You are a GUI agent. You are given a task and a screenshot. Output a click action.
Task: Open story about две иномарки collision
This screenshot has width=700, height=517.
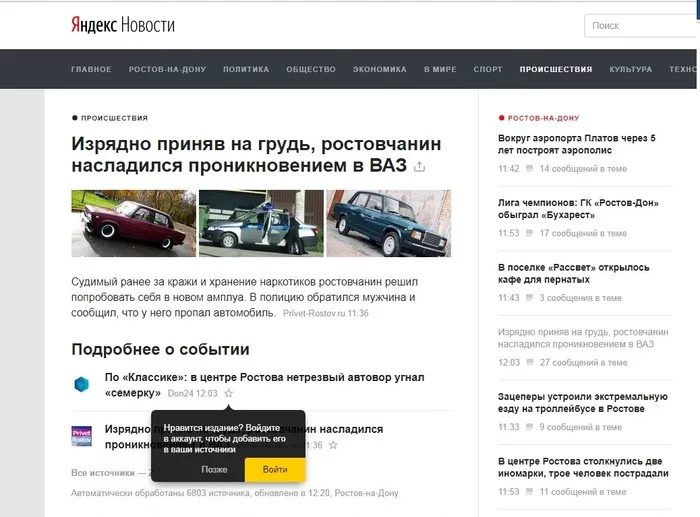(583, 467)
